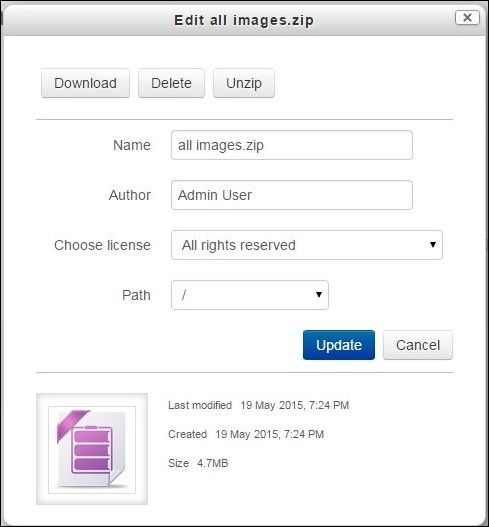Click the 'Author' field label
Image resolution: width=489 pixels, height=527 pixels.
[130, 195]
